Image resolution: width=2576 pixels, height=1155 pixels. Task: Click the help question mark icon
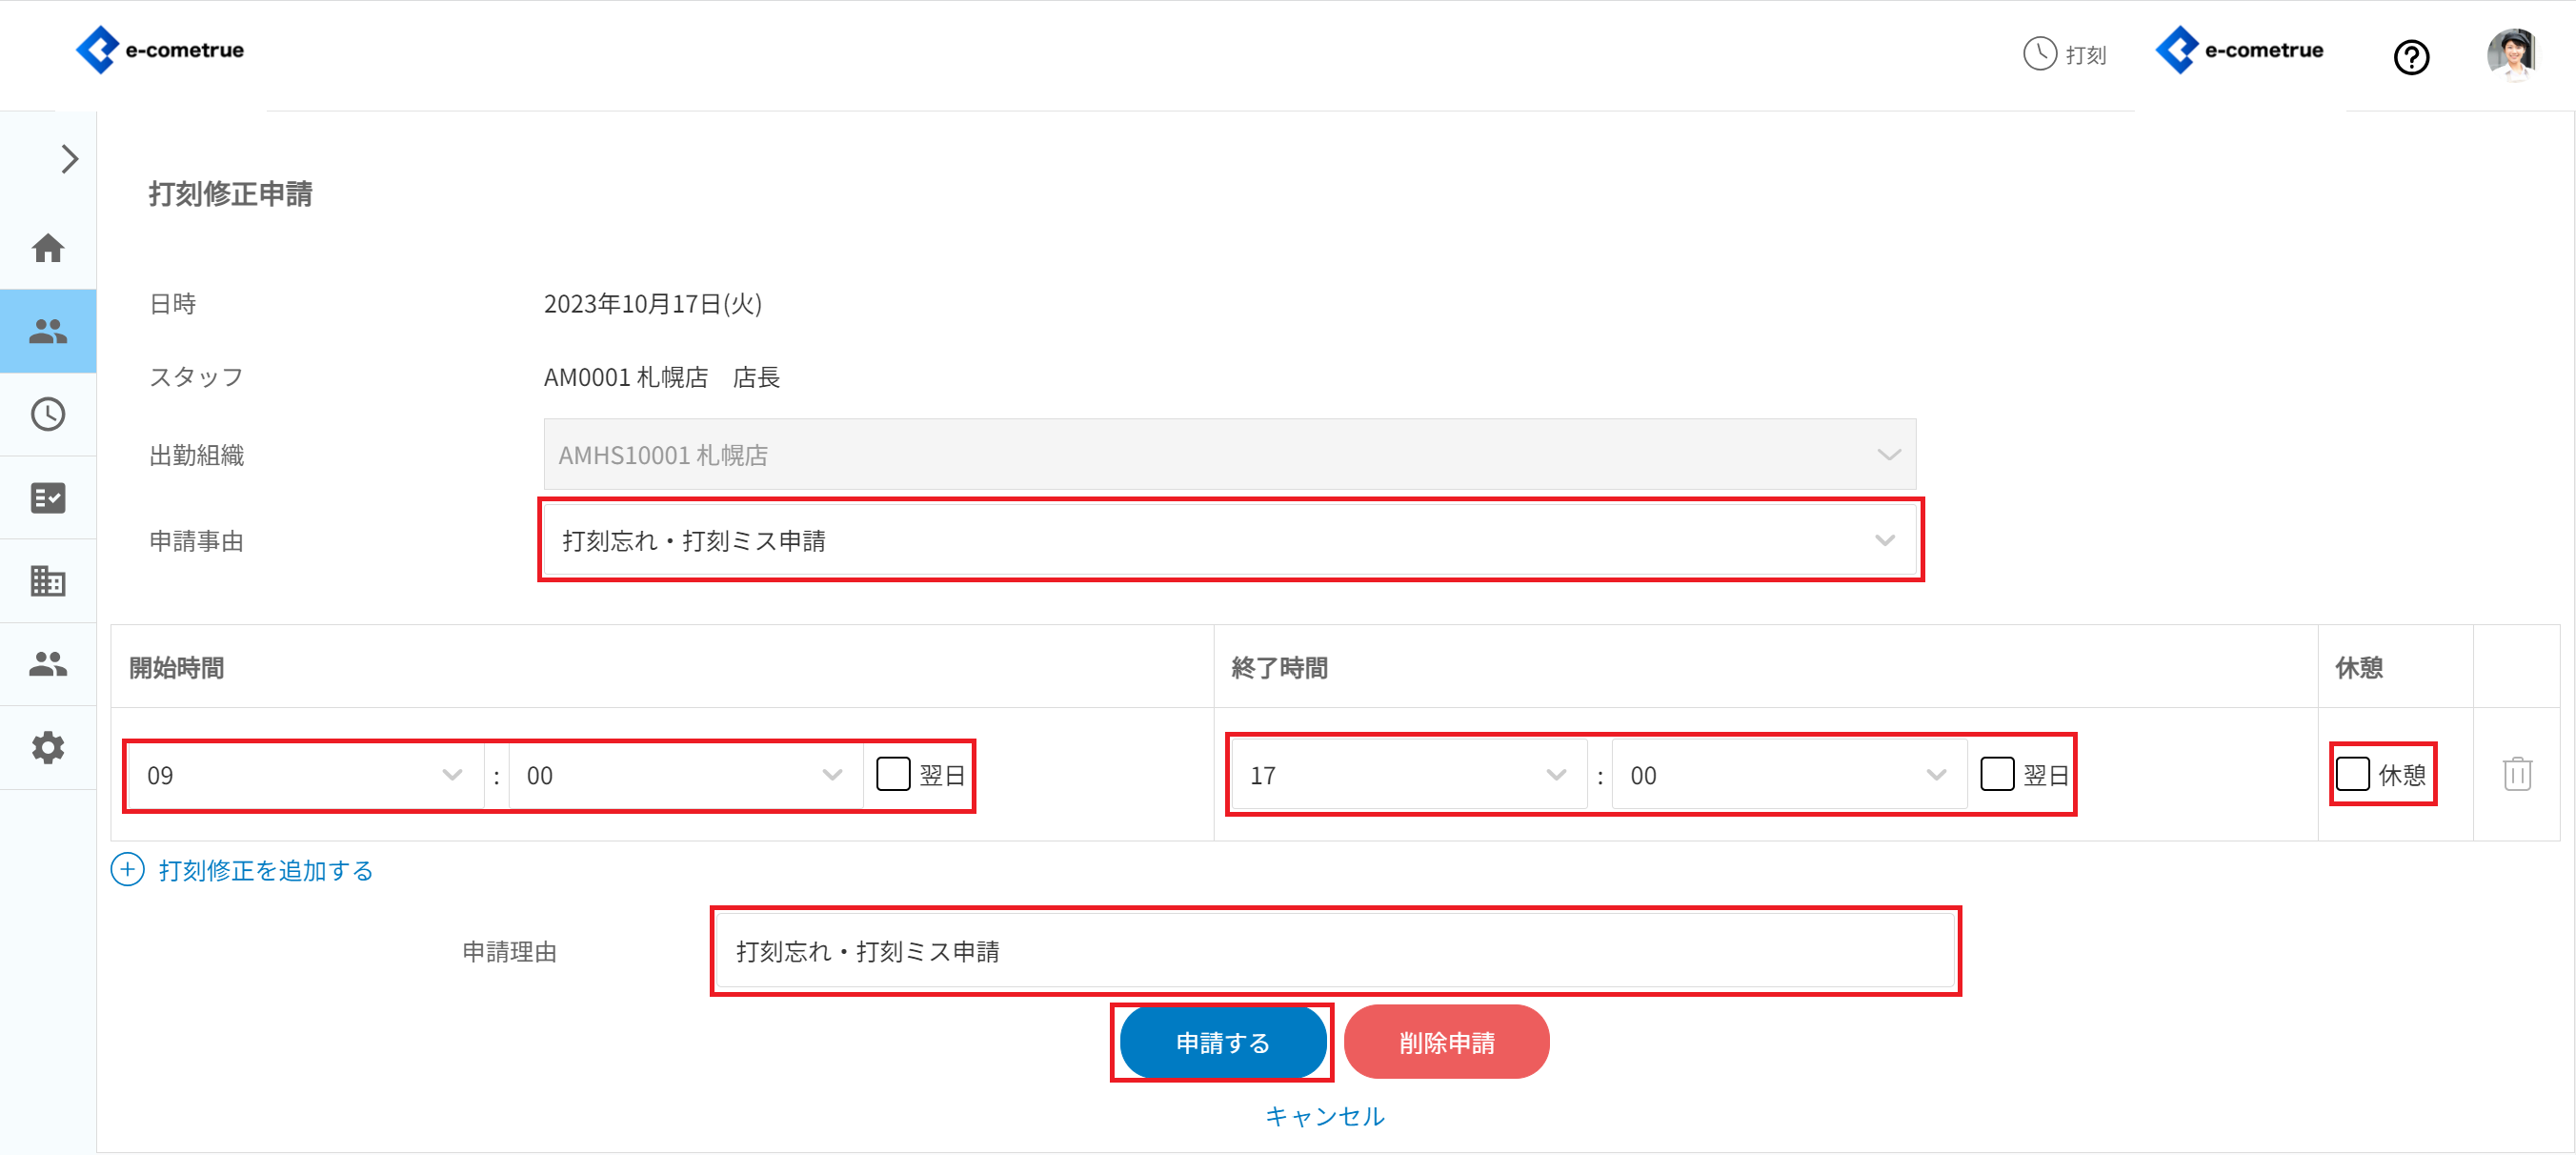point(2411,57)
